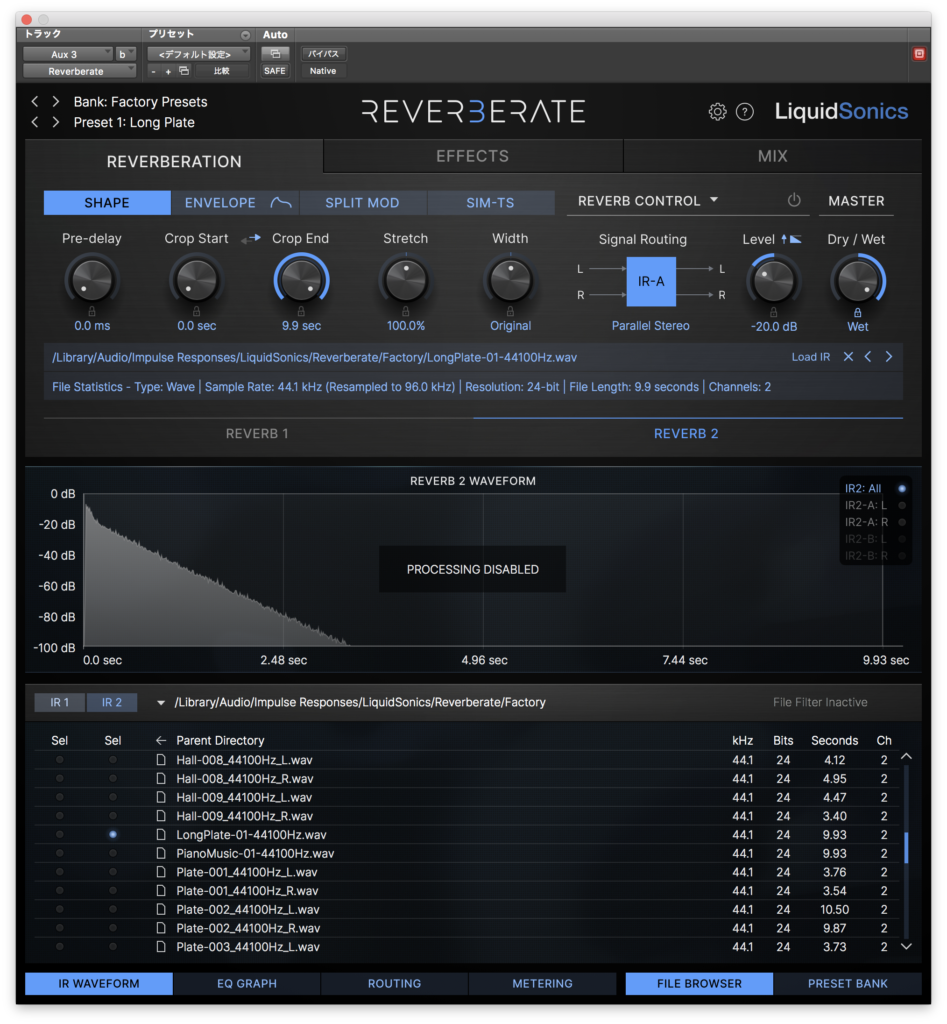Adjust the Dry/Wet knob
The height and width of the screenshot is (1024, 947).
[857, 282]
